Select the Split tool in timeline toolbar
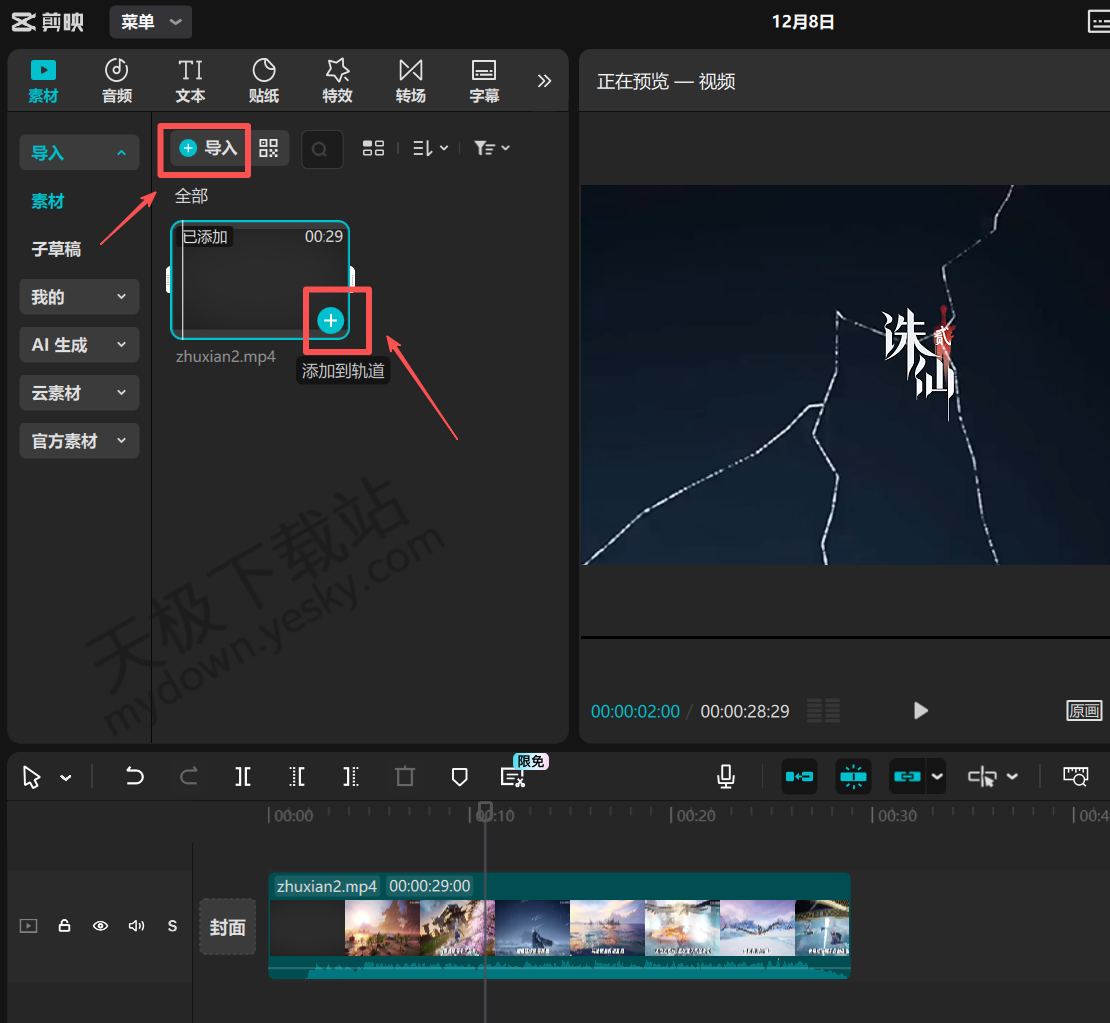Image resolution: width=1110 pixels, height=1023 pixels. (242, 776)
